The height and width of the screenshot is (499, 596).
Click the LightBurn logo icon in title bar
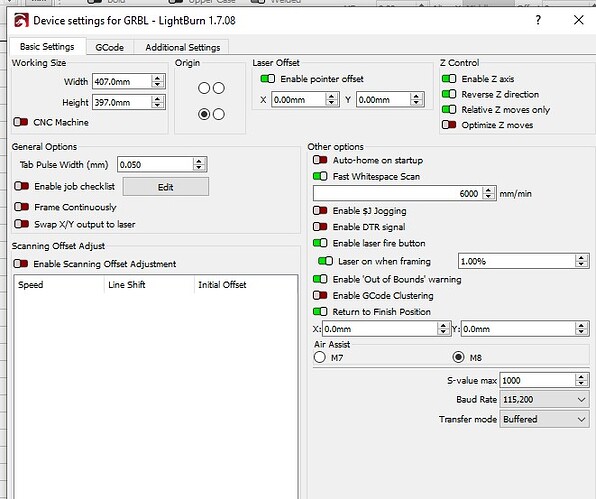click(x=21, y=20)
